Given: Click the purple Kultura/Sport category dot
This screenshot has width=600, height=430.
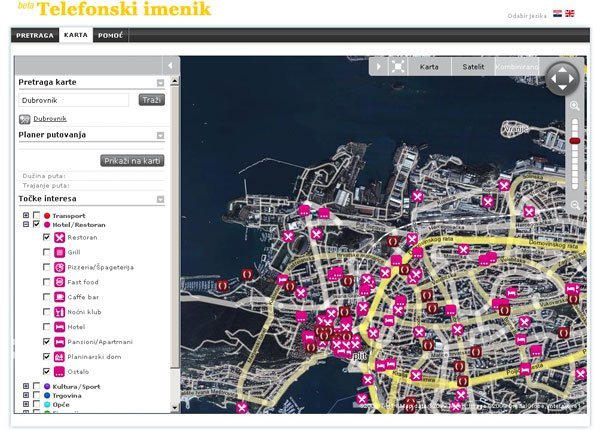Looking at the screenshot, I should 47,386.
